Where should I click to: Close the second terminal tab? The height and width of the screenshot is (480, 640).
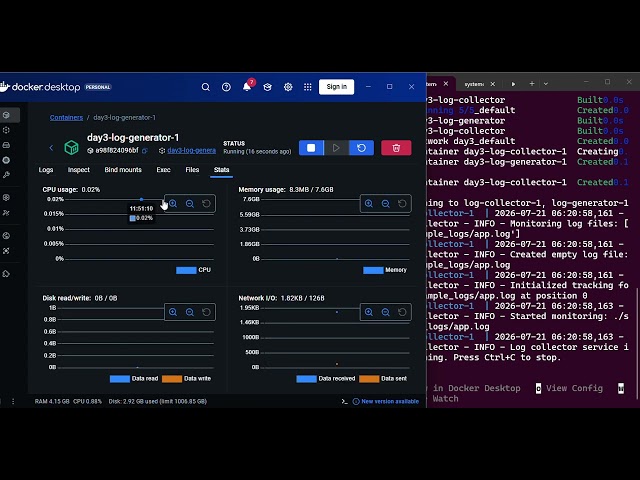493,84
